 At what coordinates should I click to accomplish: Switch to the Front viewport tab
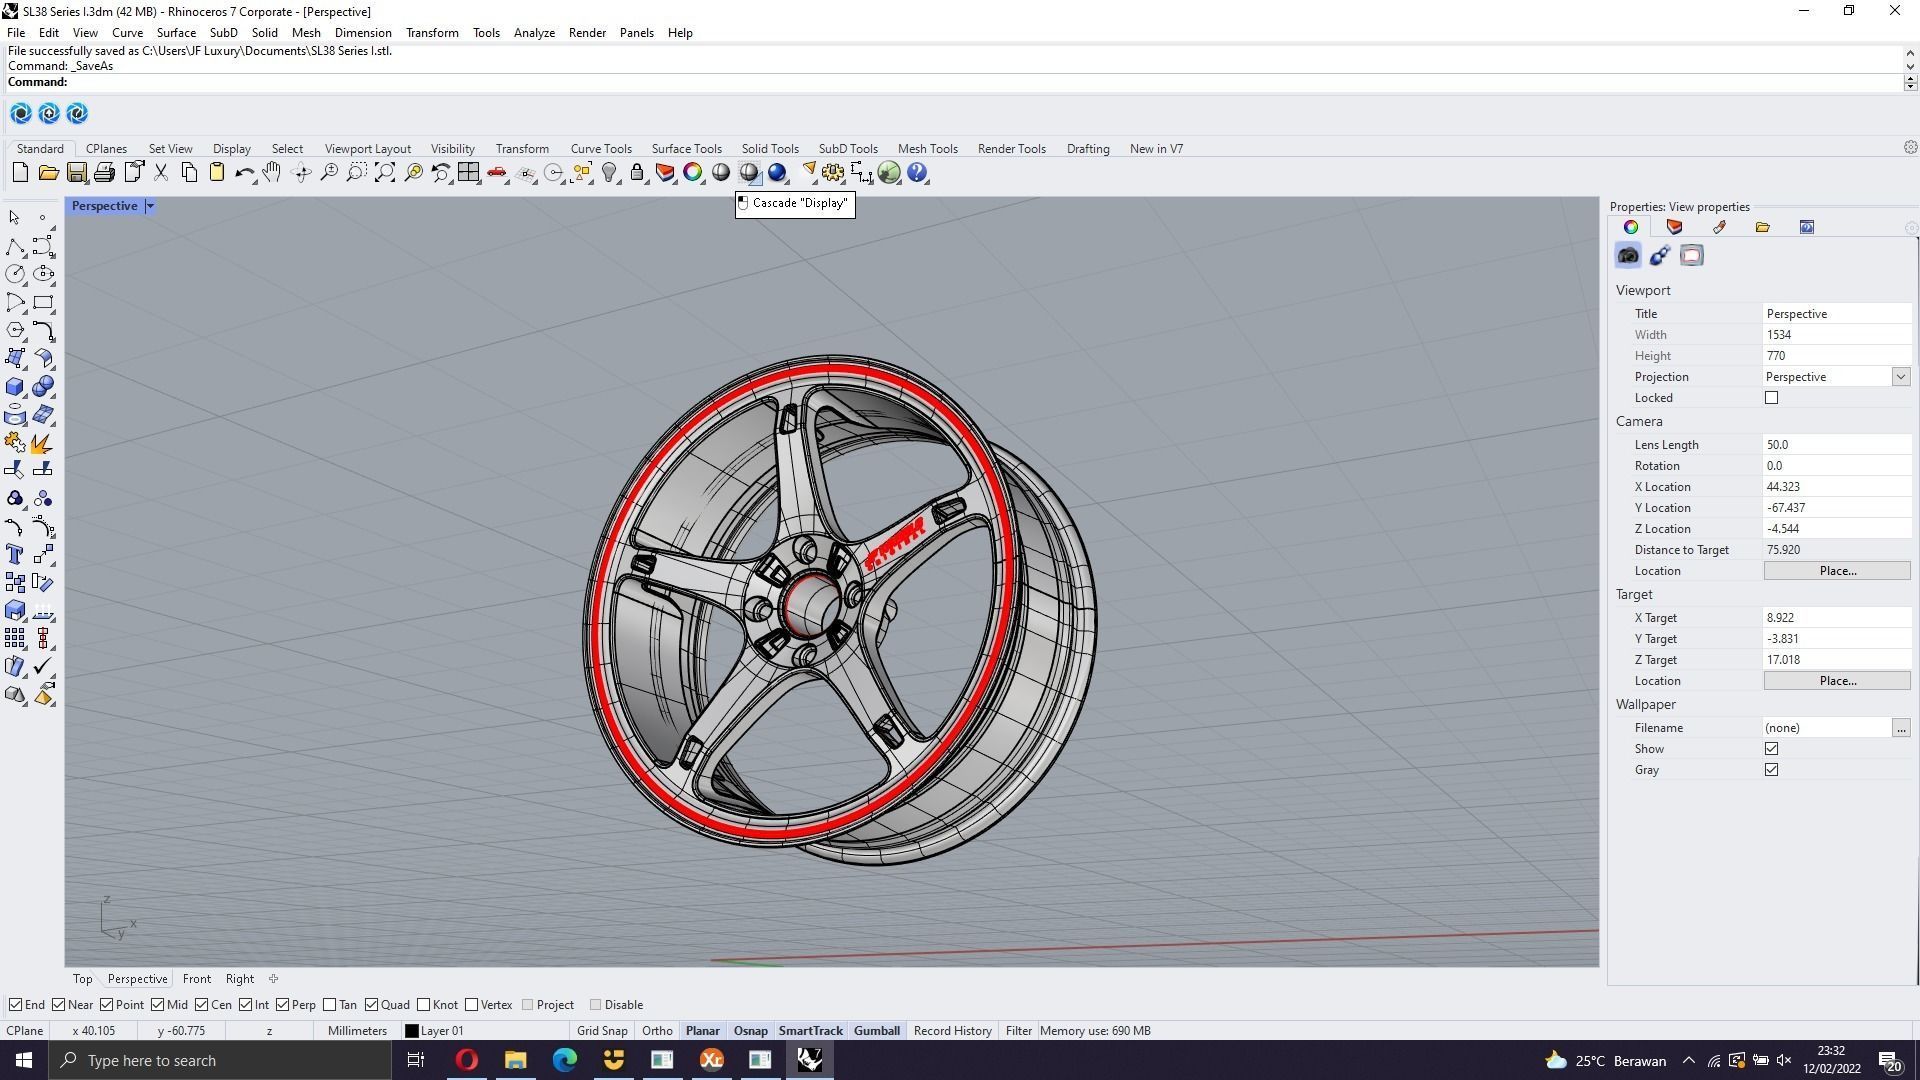(197, 979)
